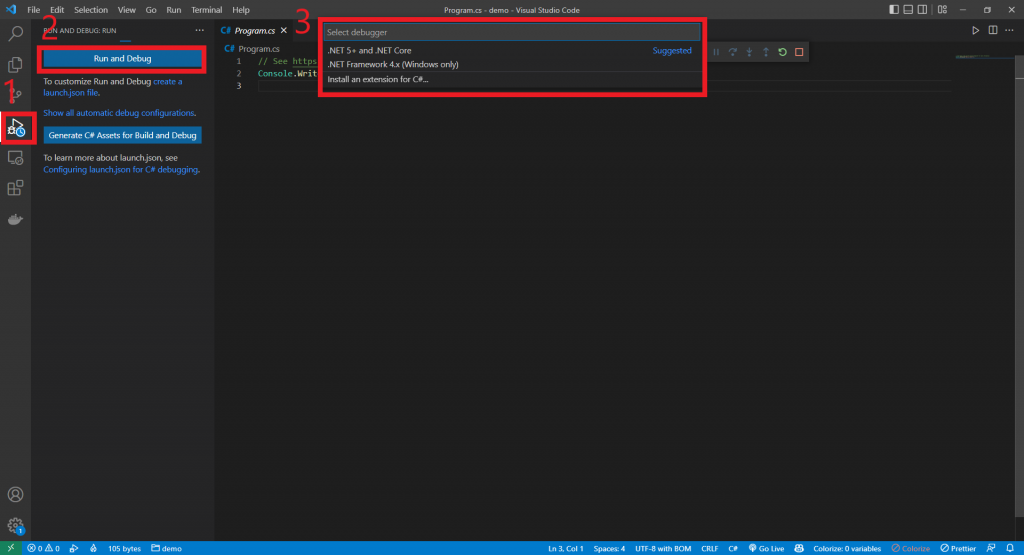
Task: Toggle primary side bar layout icon
Action: [x=894, y=10]
